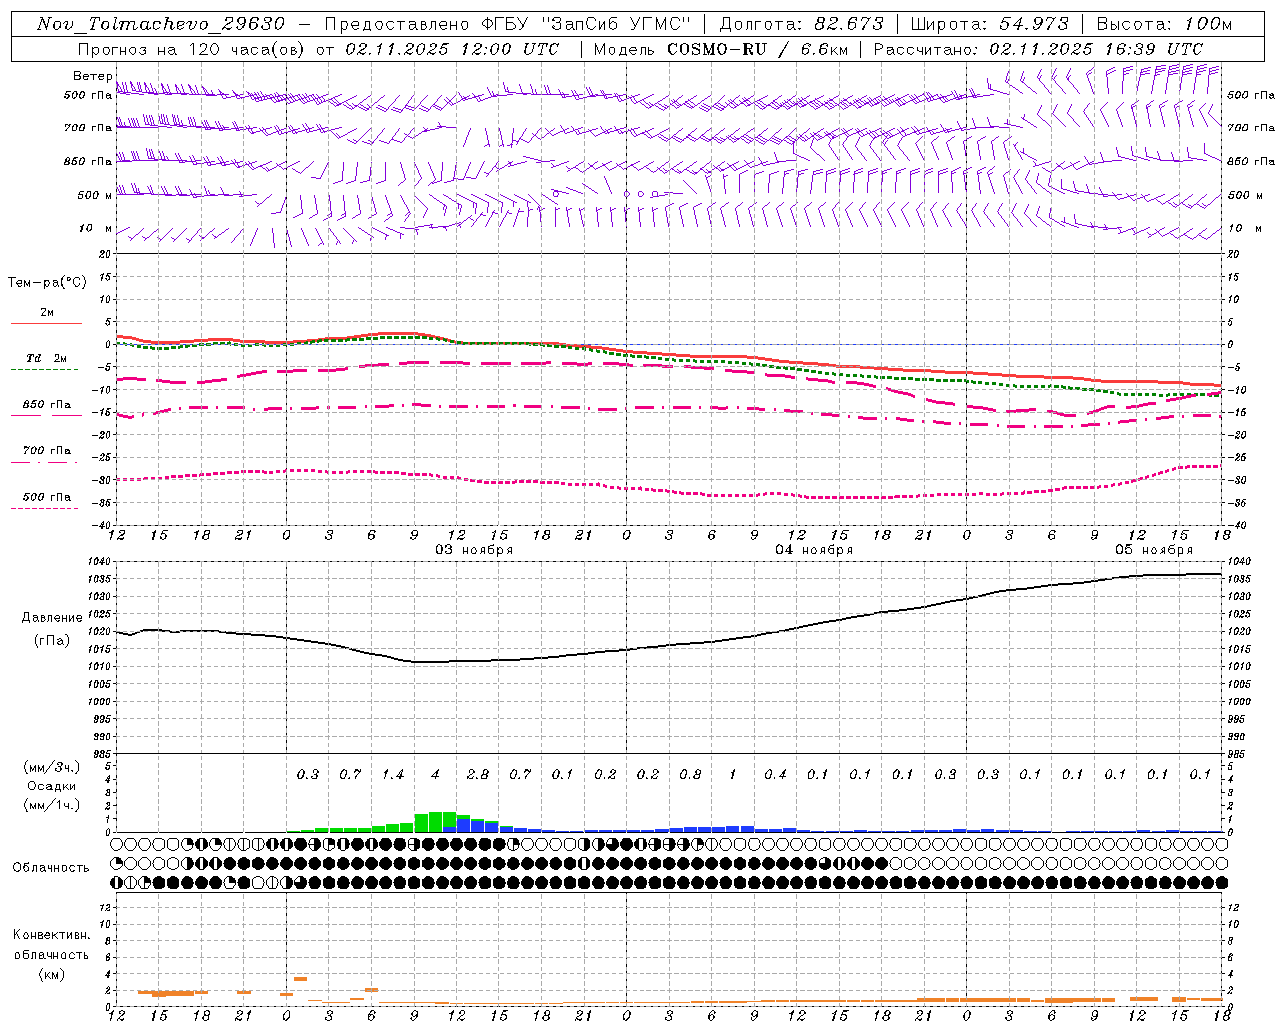Click the date label 05 ноября

click(1154, 550)
